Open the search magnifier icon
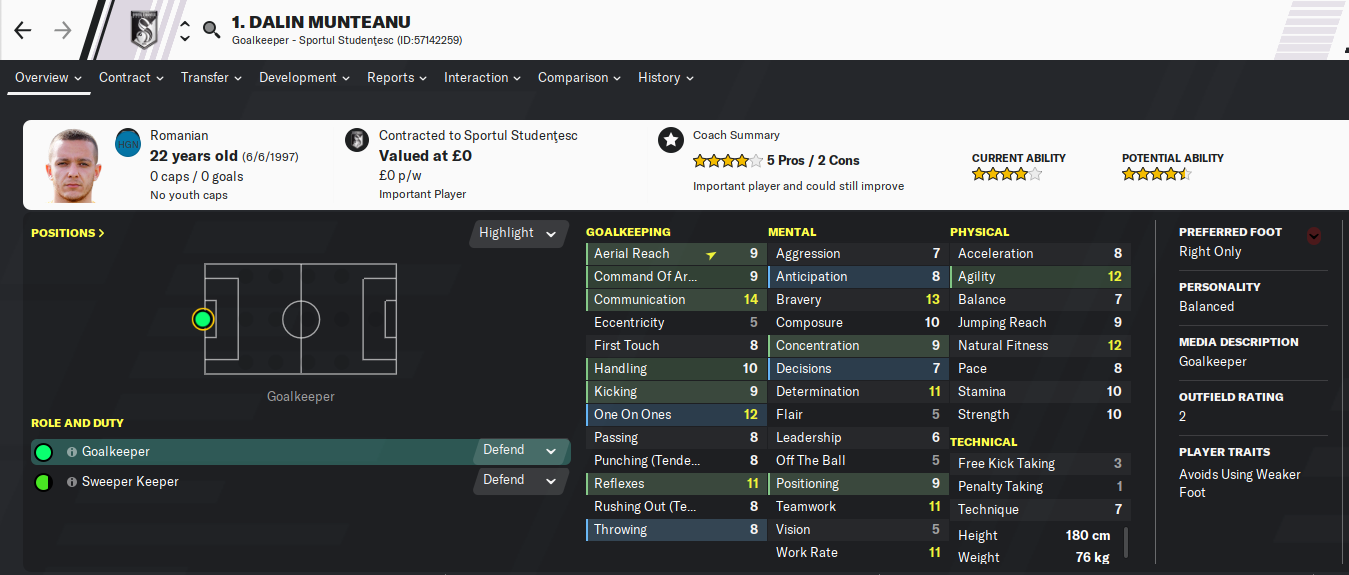 (211, 29)
